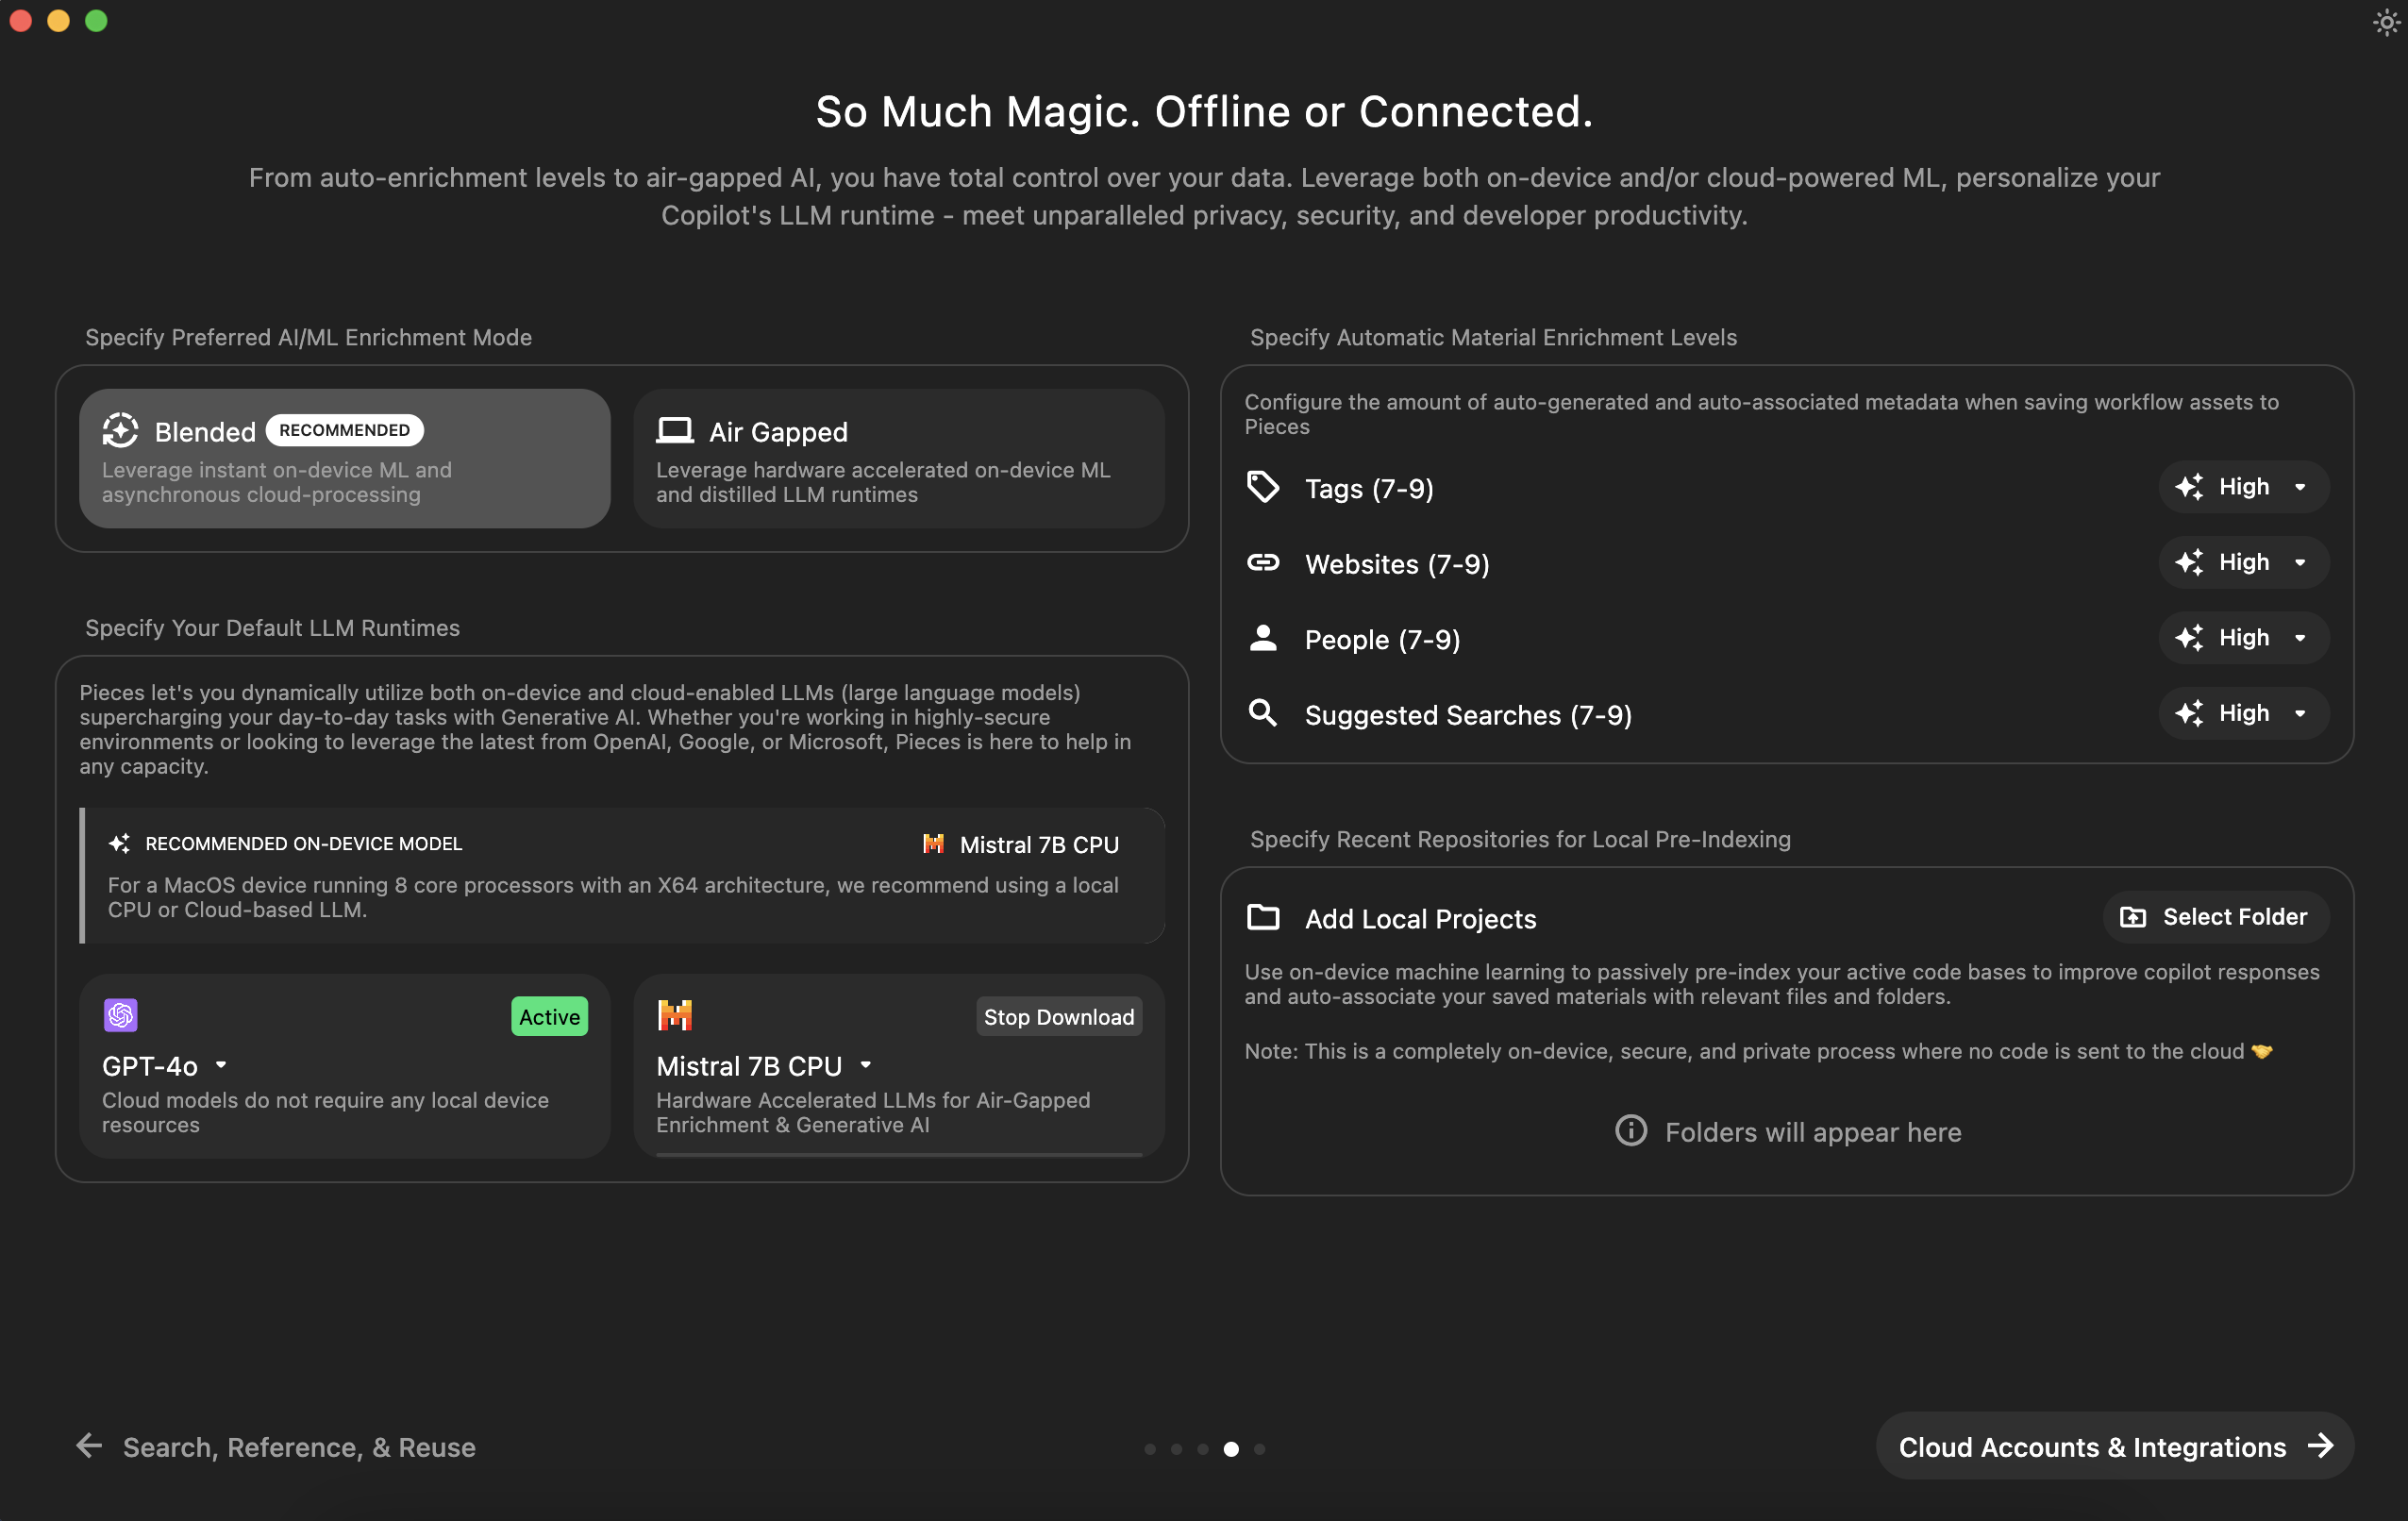Click the Active badge on GPT-4o

(549, 1016)
